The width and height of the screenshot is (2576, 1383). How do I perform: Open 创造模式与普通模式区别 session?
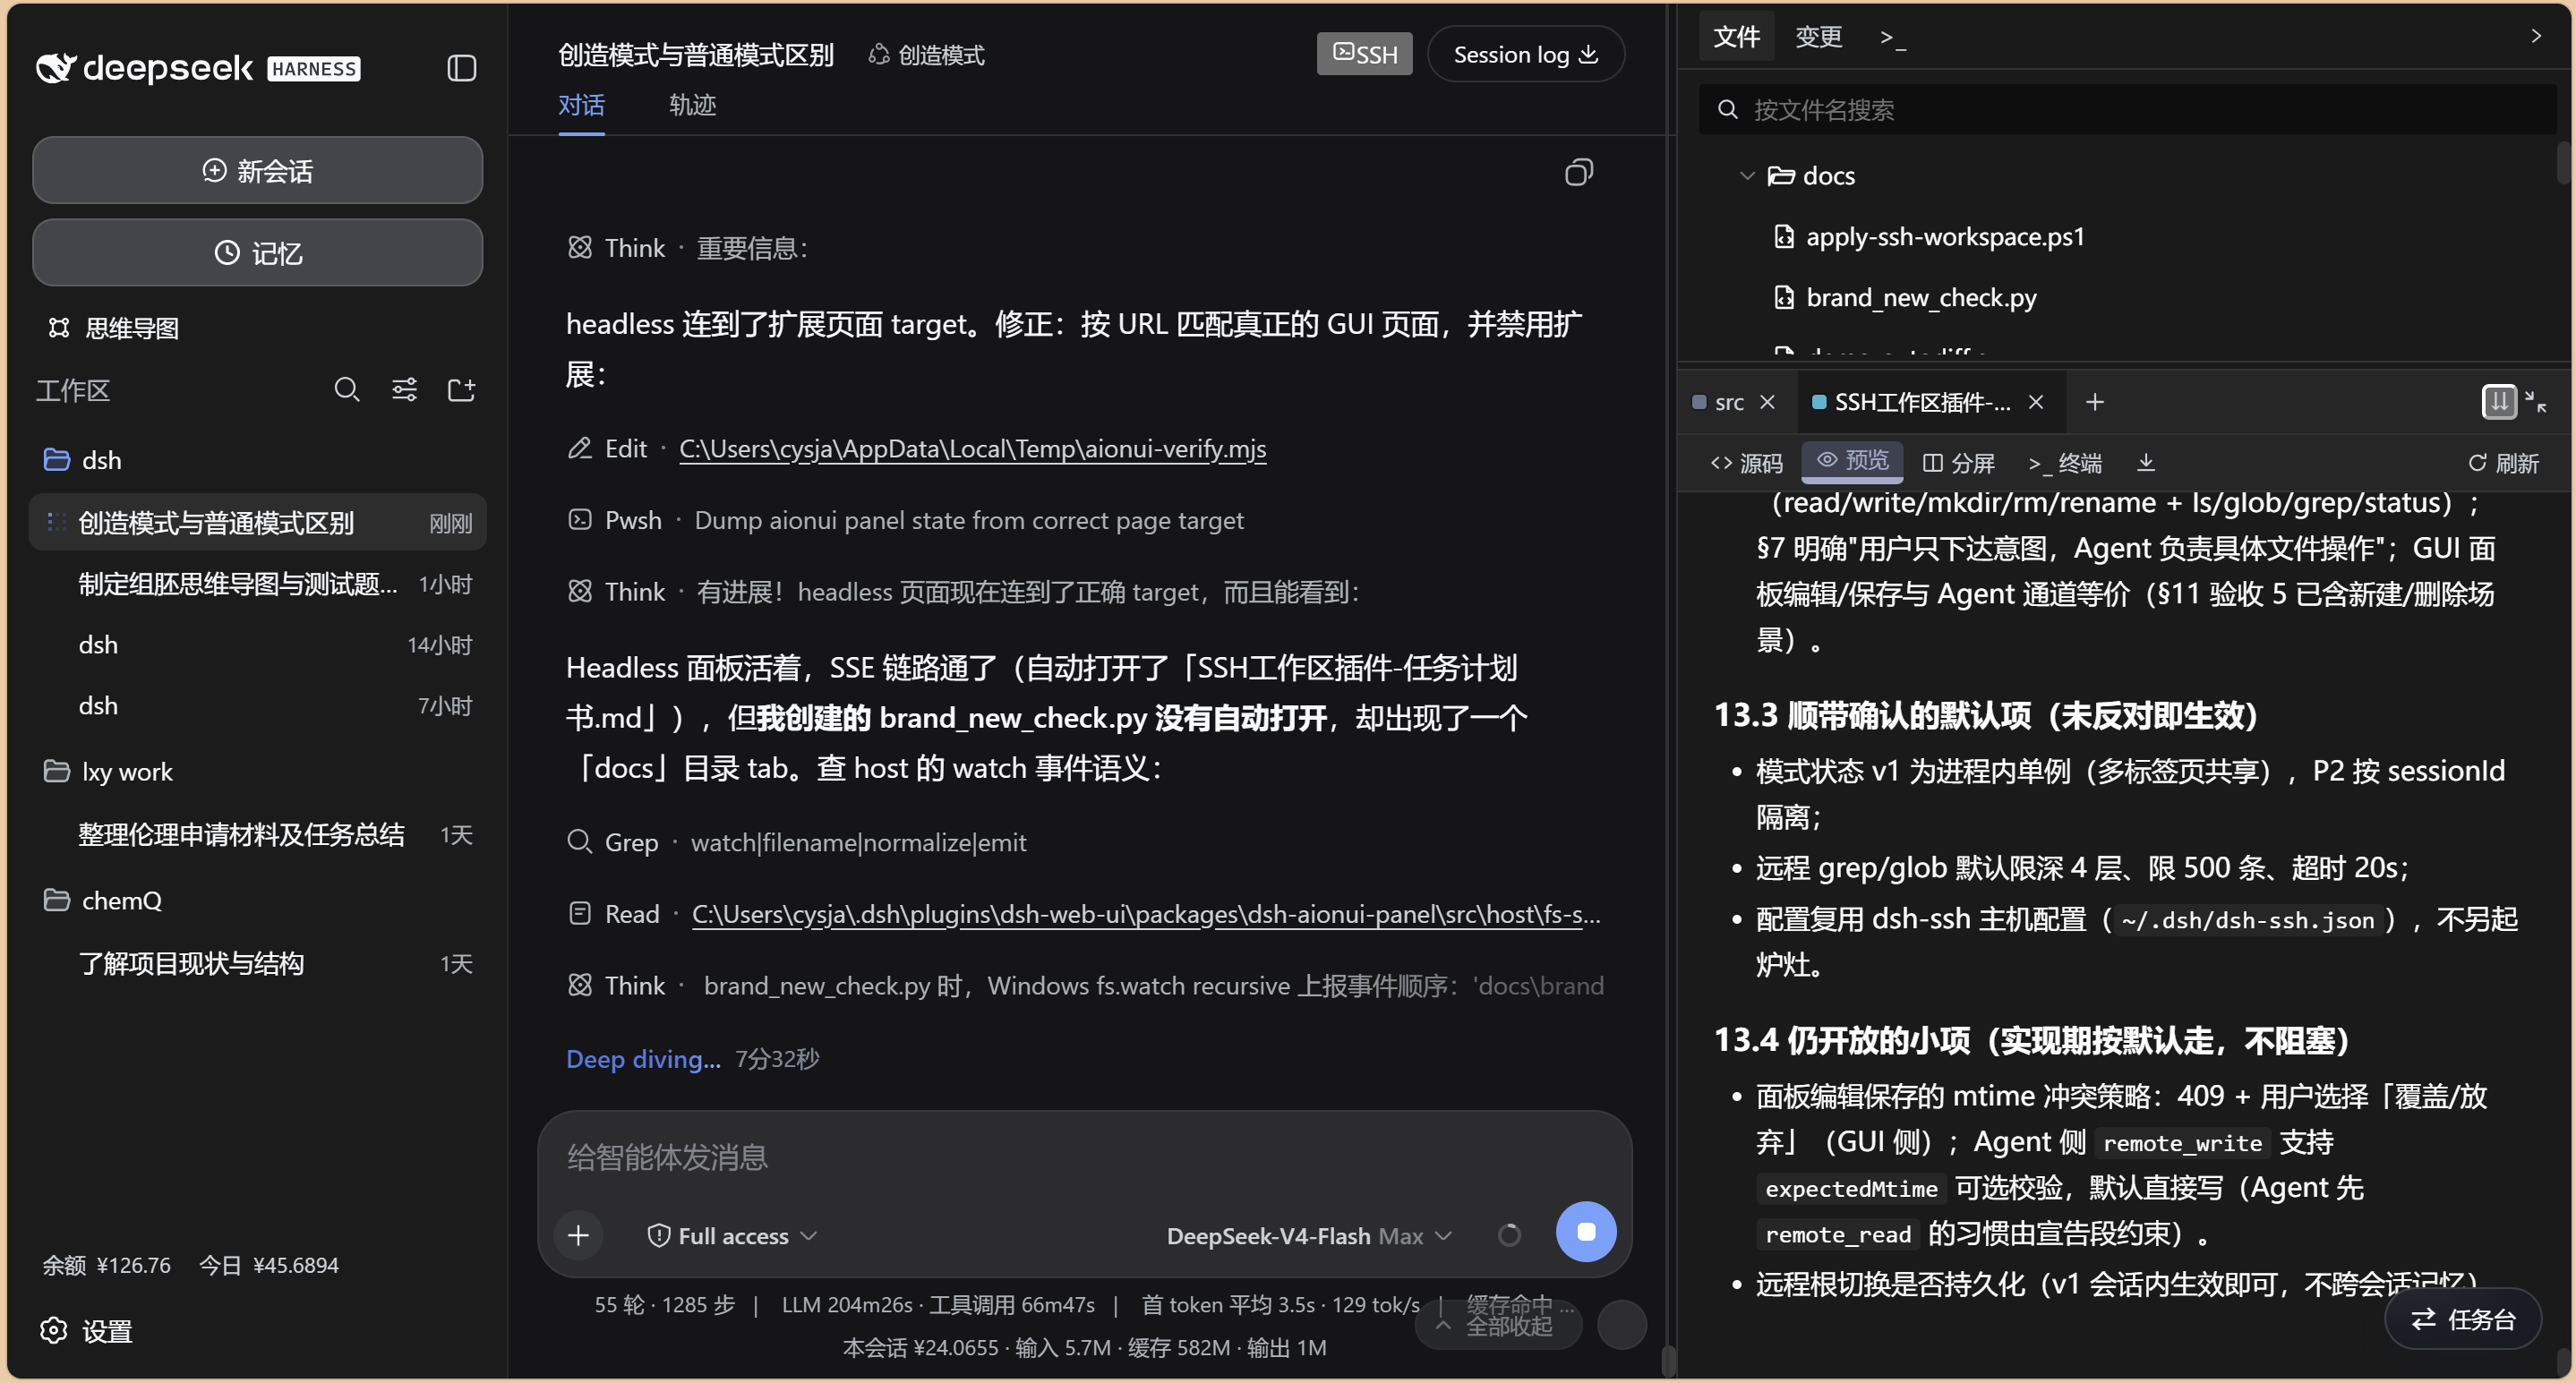pyautogui.click(x=258, y=523)
